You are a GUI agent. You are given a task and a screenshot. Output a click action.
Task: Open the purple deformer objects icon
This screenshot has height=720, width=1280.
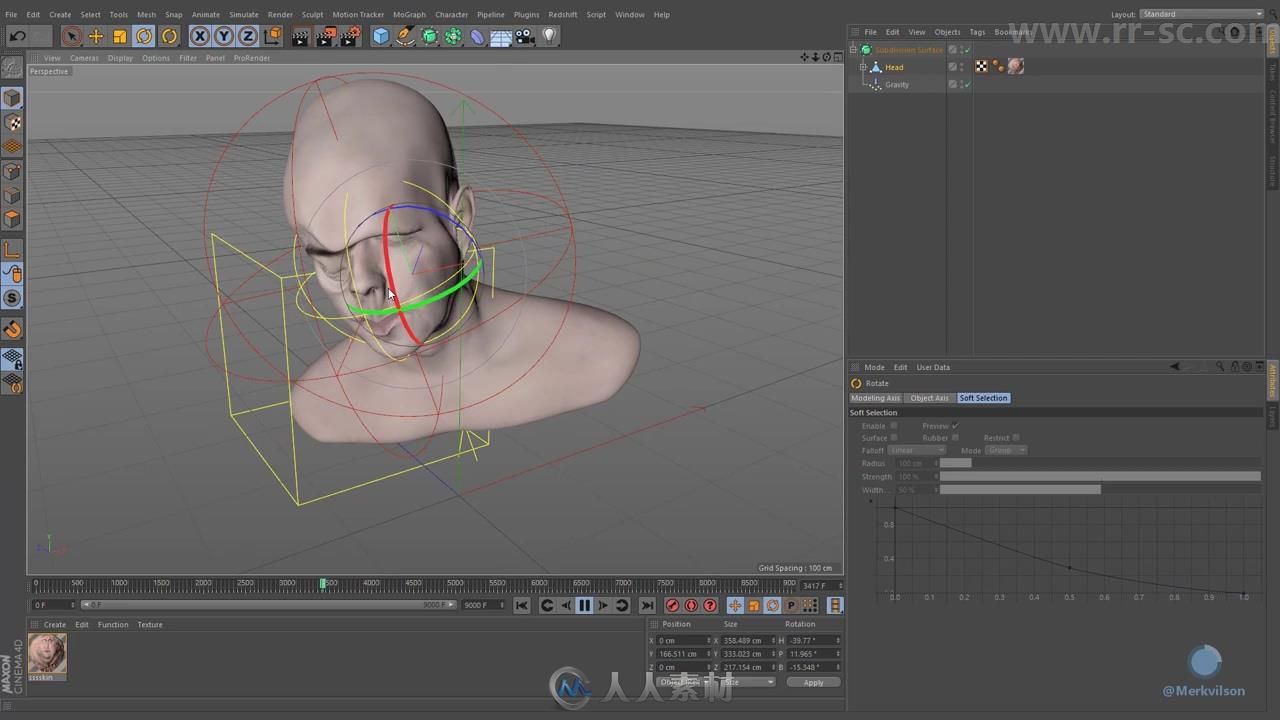(x=477, y=37)
